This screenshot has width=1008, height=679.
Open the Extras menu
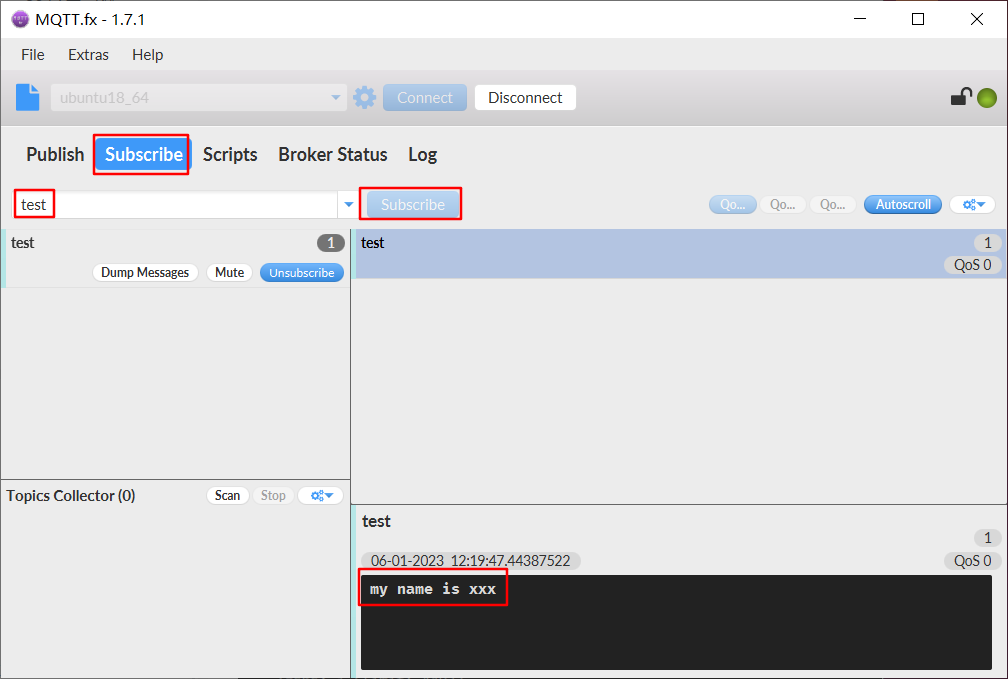[x=88, y=55]
